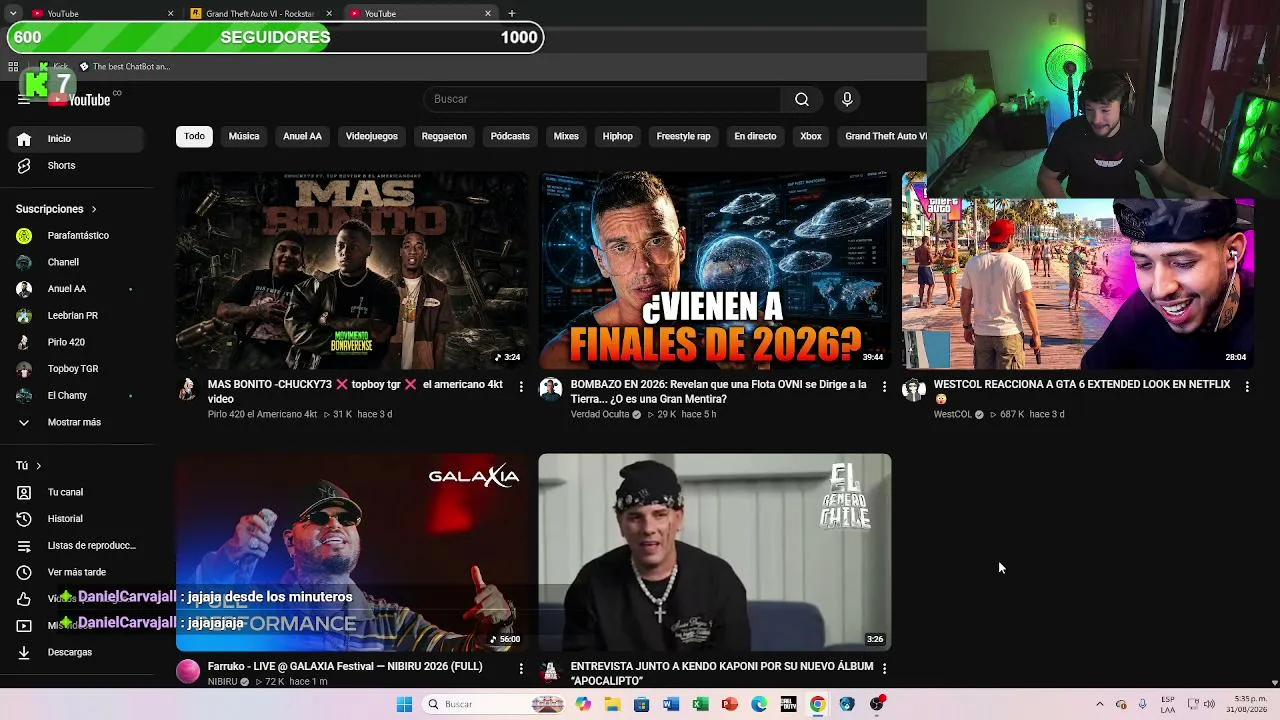Start voice search with the microphone icon

847,99
